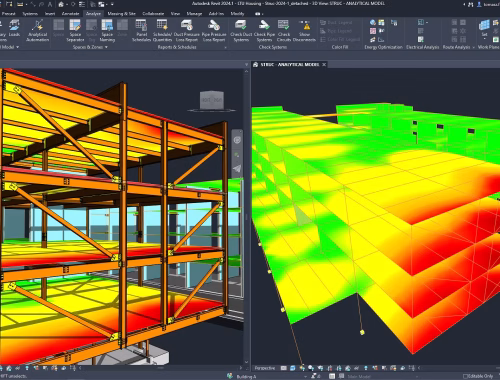The image size is (500, 380).
Task: Close the STRUC - ANALYTICAL MODEL view tab
Action: [324, 65]
